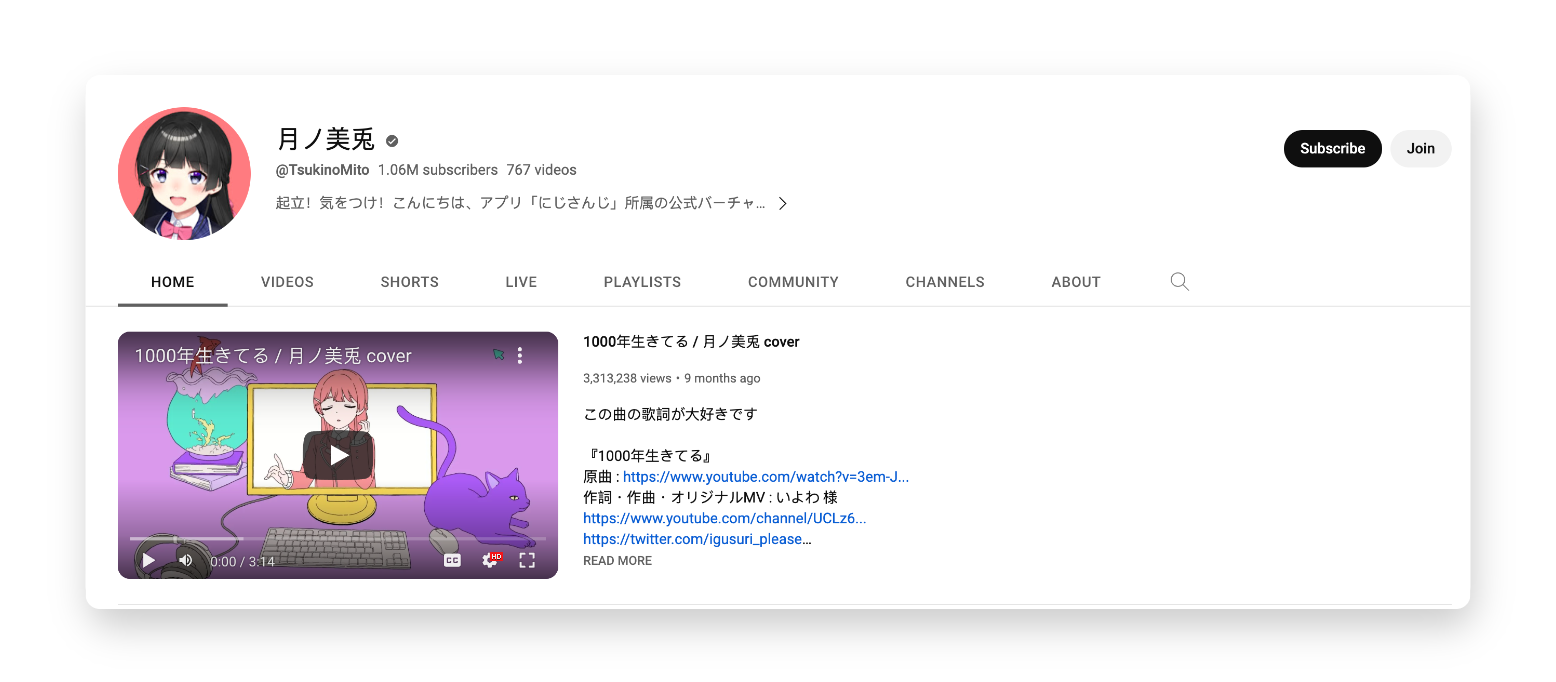1556x682 pixels.
Task: Click the verified checkmark badge beside channel name
Action: pos(392,141)
